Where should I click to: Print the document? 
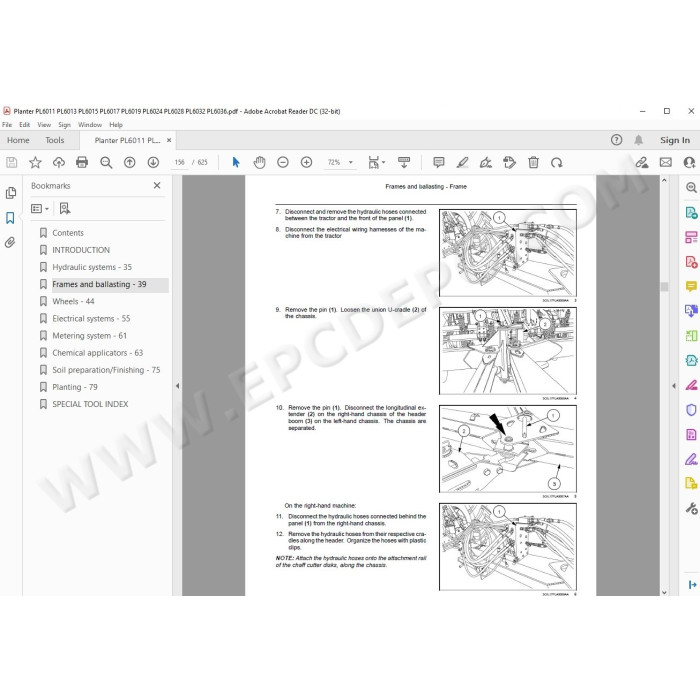point(82,162)
